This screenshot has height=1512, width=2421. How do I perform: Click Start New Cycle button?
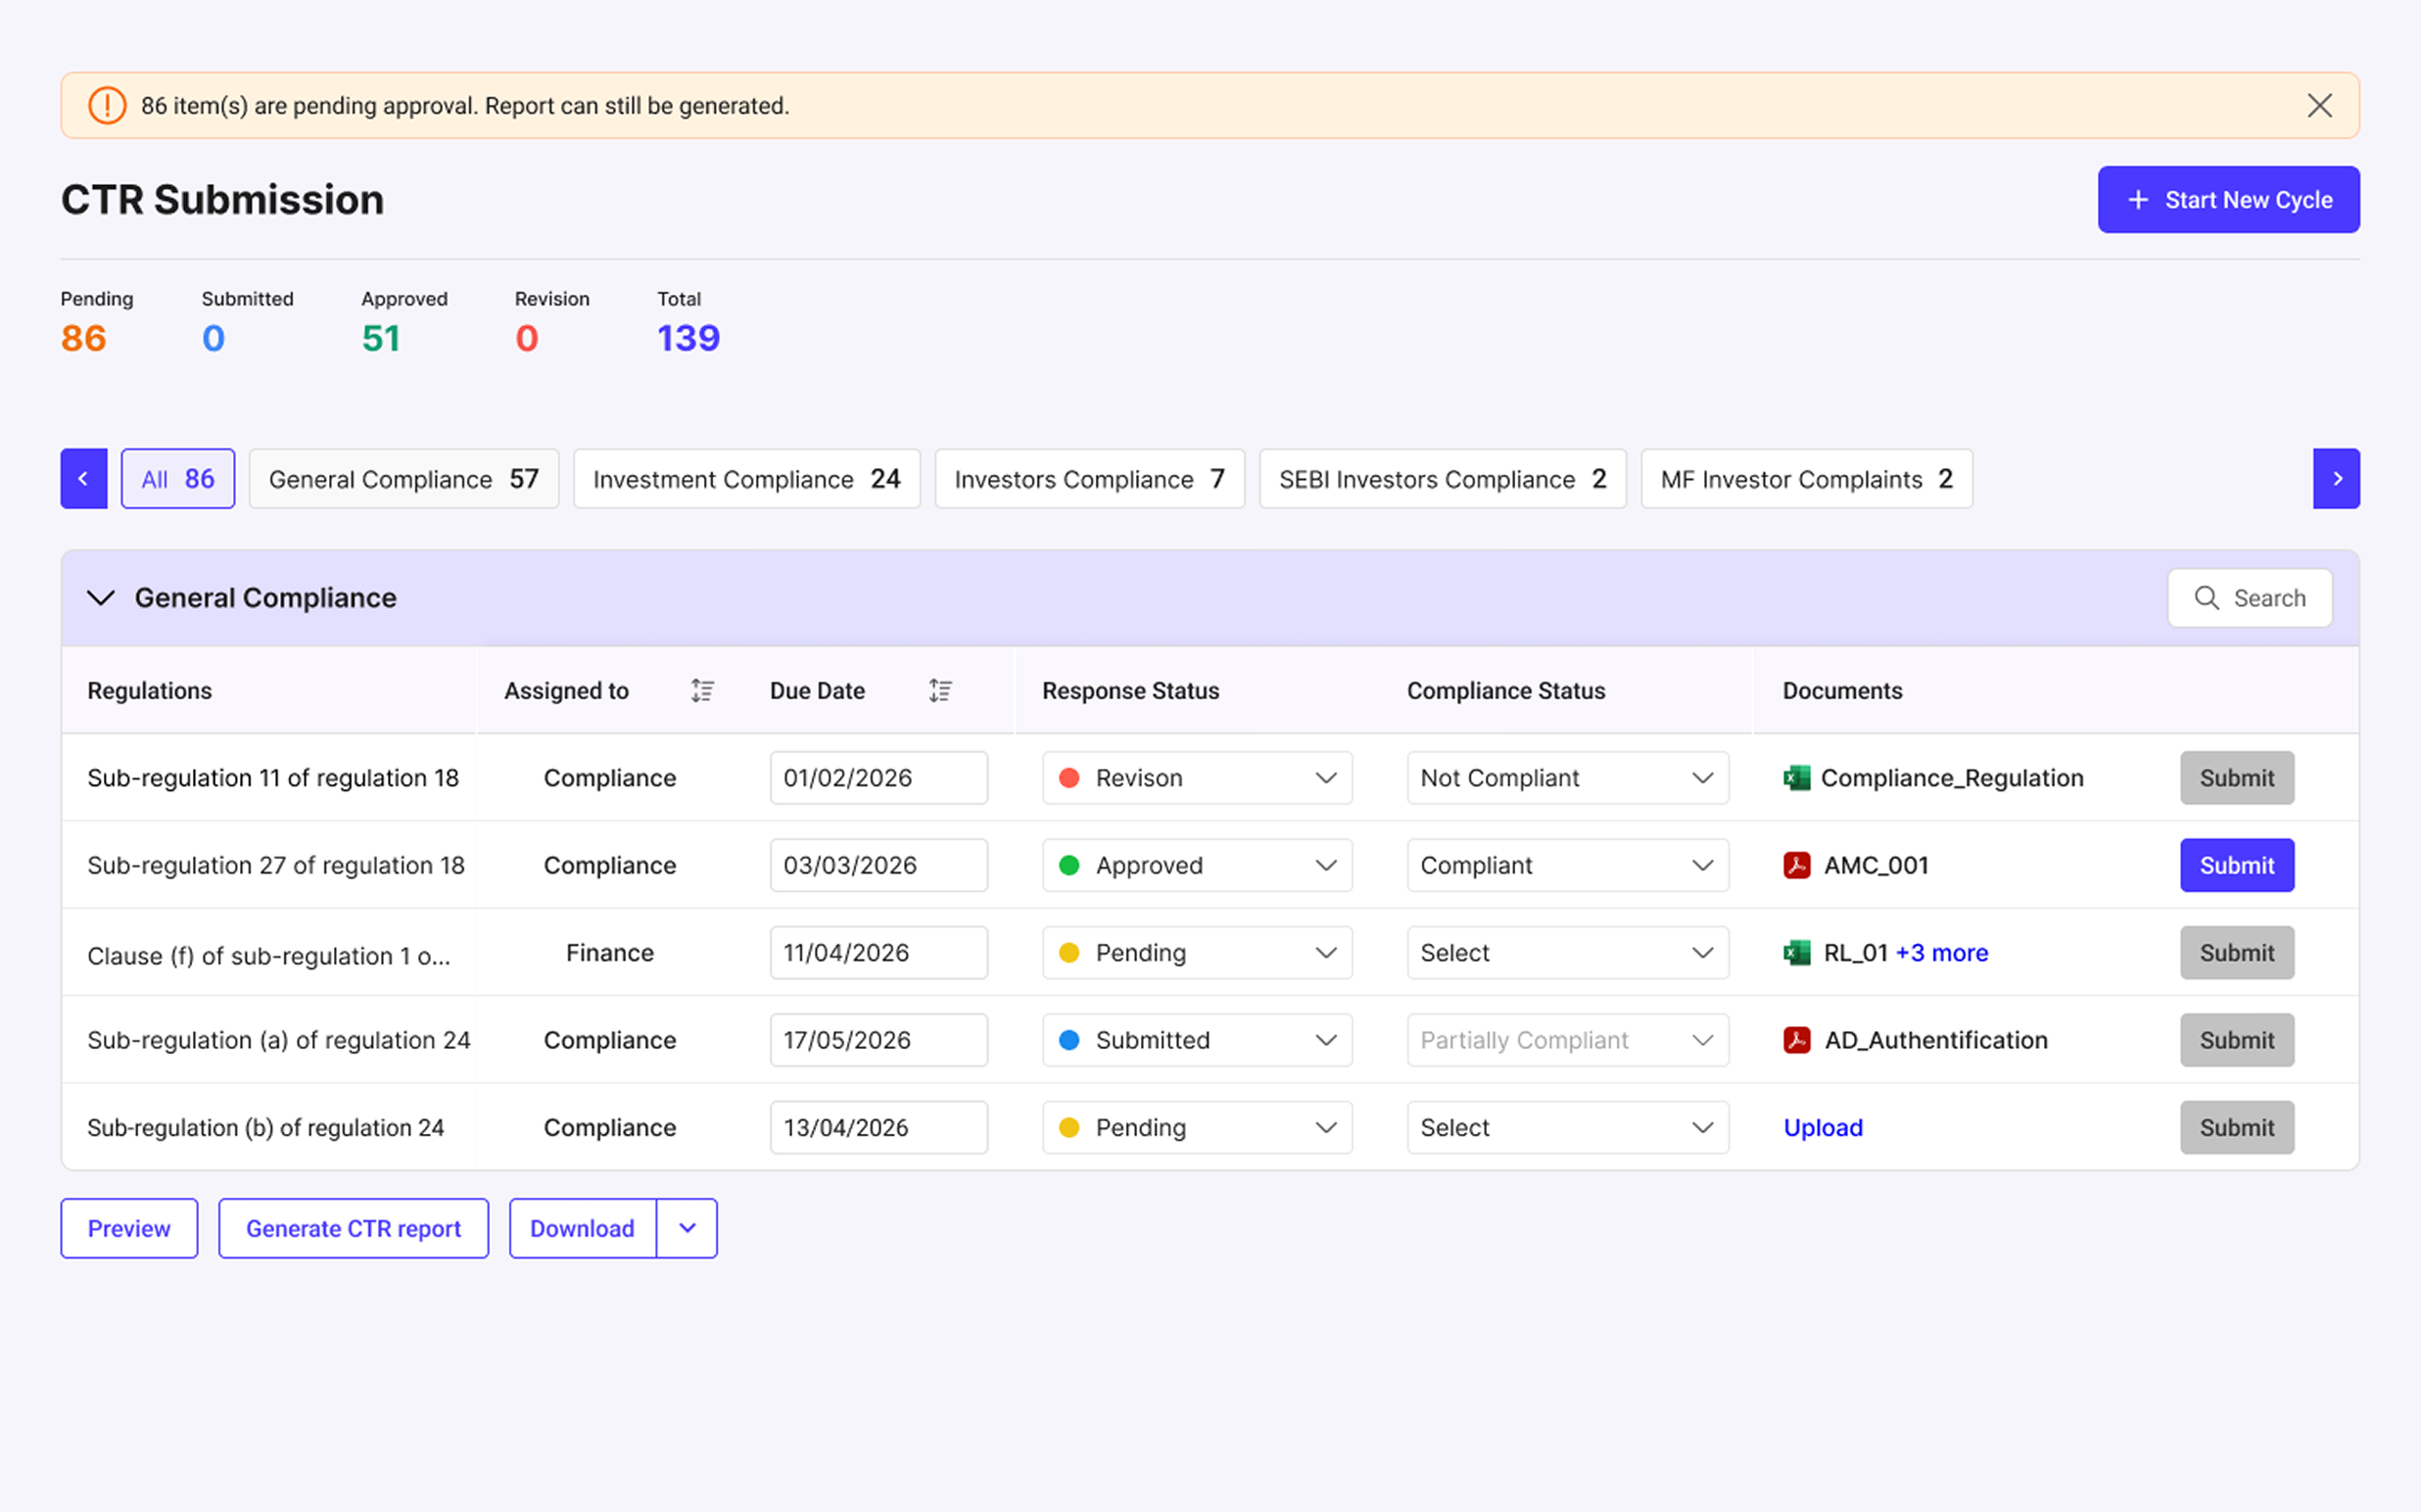click(2228, 199)
